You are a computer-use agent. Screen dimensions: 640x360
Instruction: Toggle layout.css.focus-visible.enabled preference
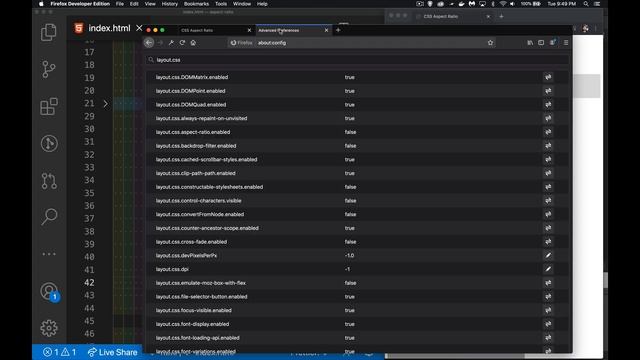coord(548,310)
